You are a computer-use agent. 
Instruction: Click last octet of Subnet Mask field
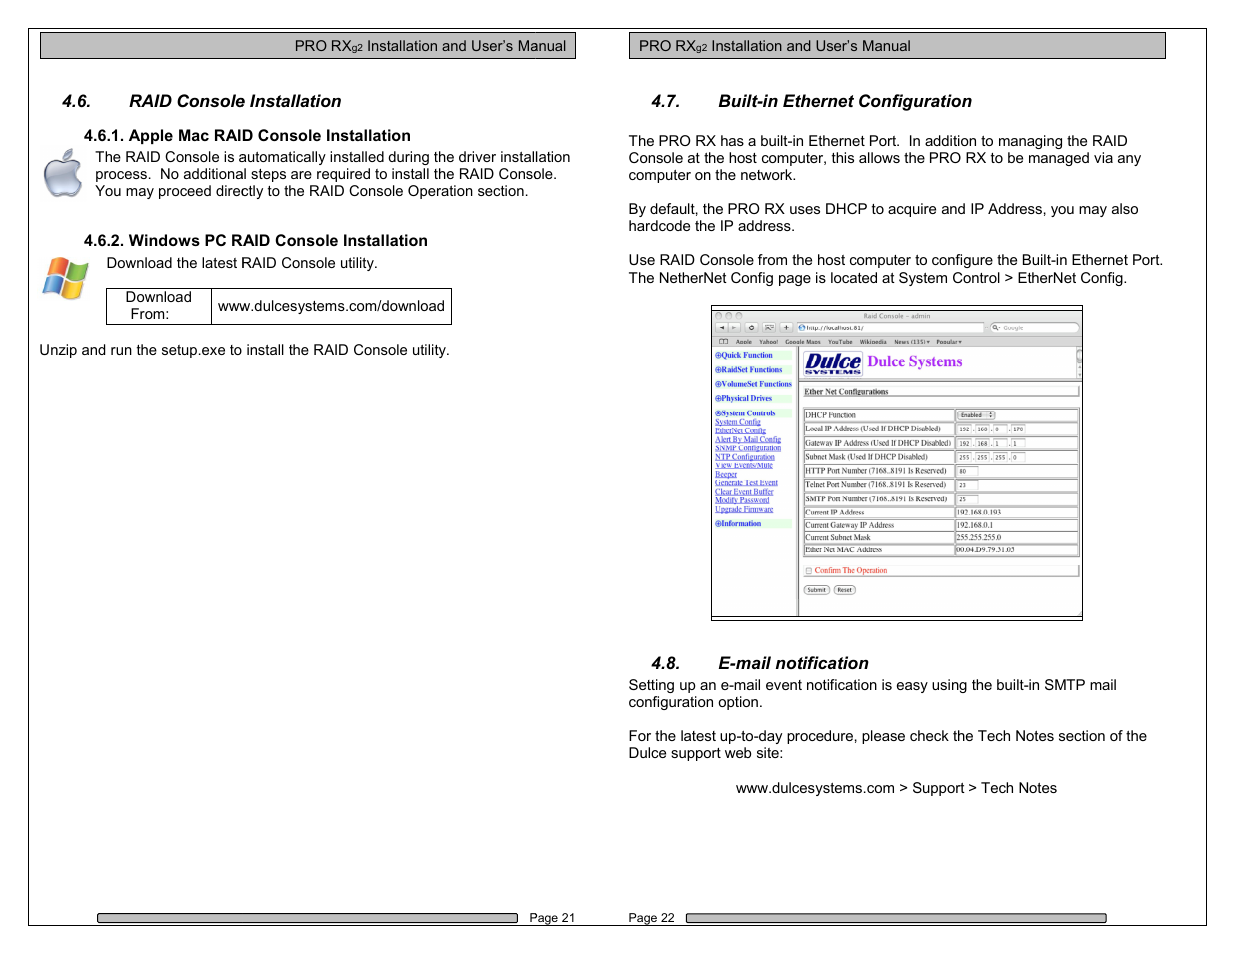click(1018, 457)
